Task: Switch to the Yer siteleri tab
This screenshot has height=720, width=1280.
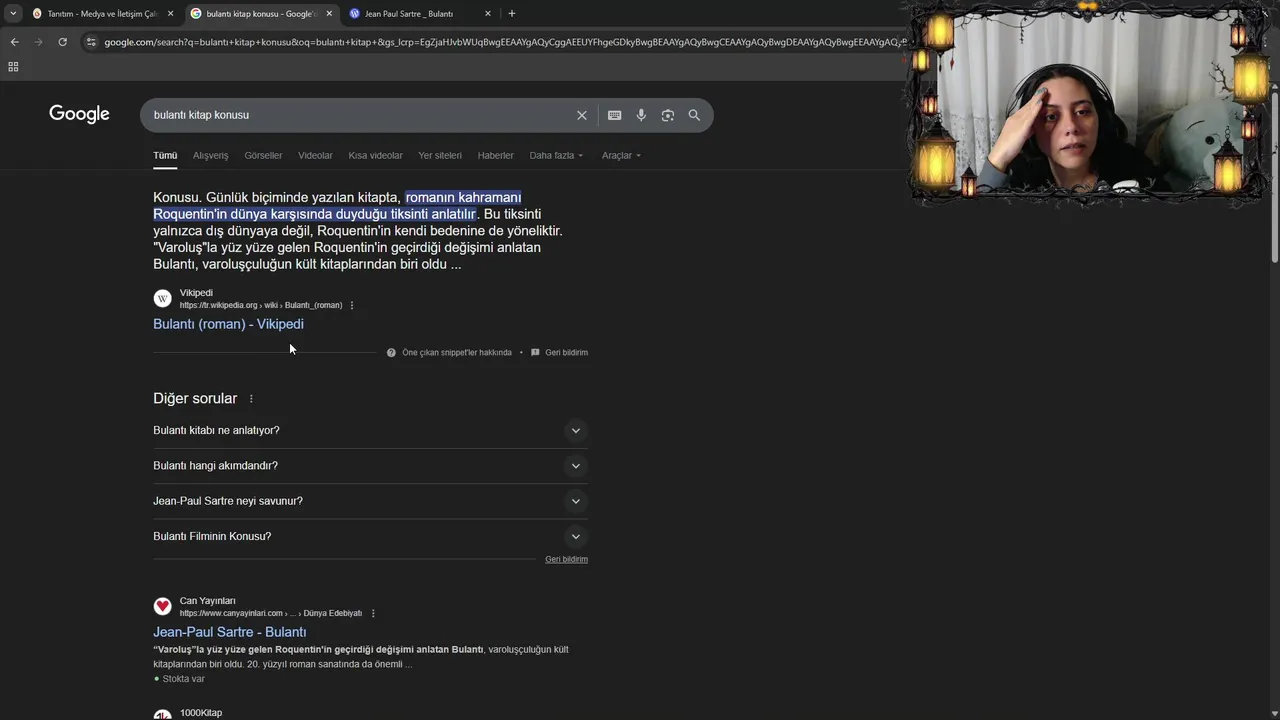Action: (x=440, y=156)
